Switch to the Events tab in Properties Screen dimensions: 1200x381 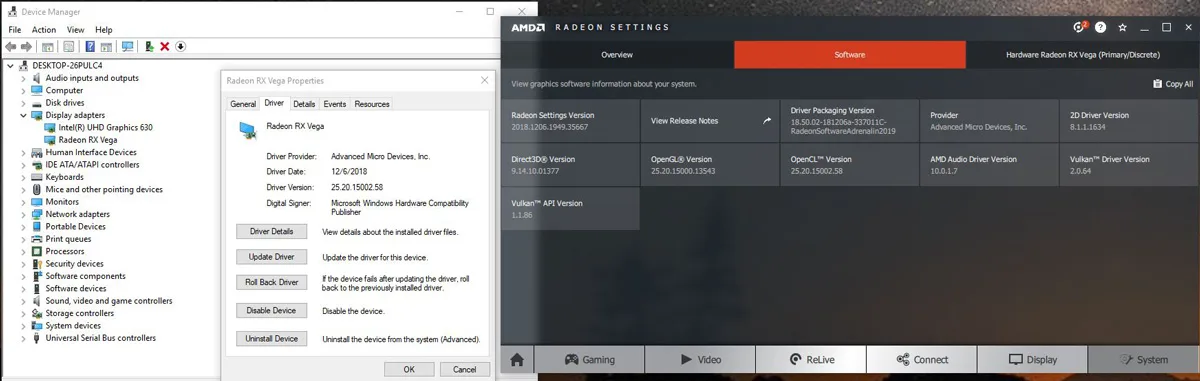[x=335, y=104]
